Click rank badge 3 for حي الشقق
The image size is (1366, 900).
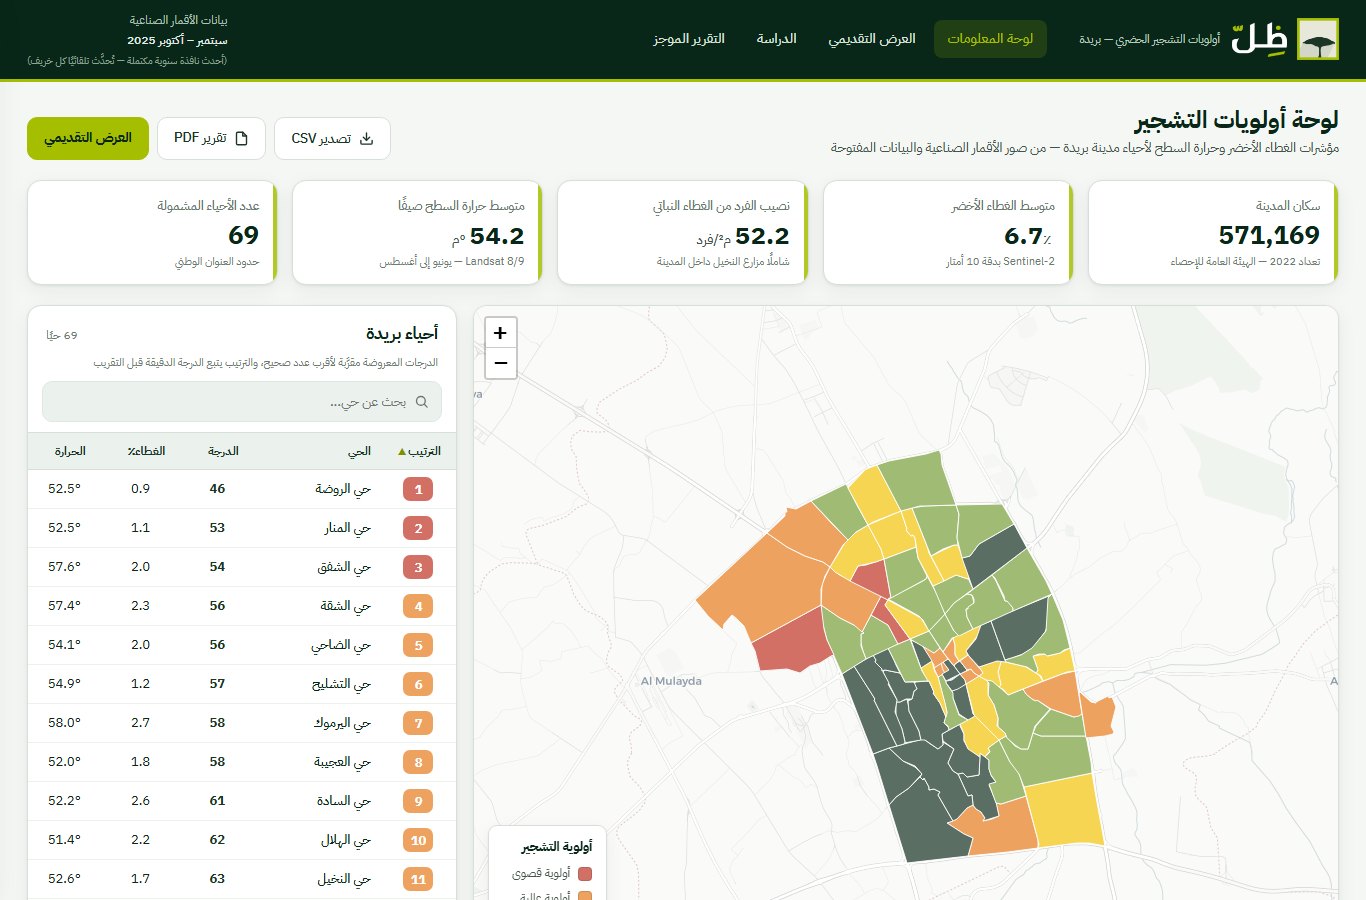pyautogui.click(x=418, y=567)
